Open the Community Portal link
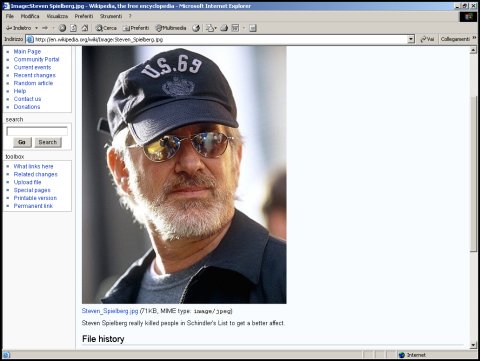Viewport: 480px width, 361px height. tap(36, 59)
